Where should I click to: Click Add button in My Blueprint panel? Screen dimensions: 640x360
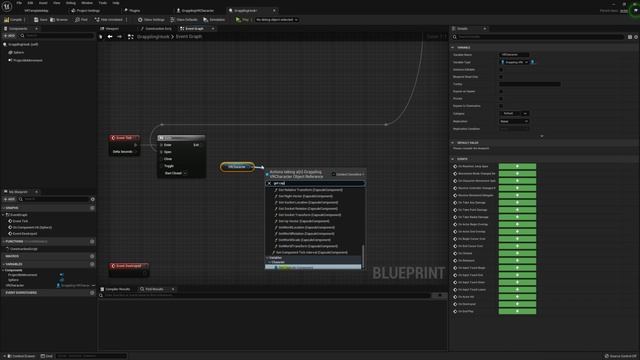click(x=9, y=199)
